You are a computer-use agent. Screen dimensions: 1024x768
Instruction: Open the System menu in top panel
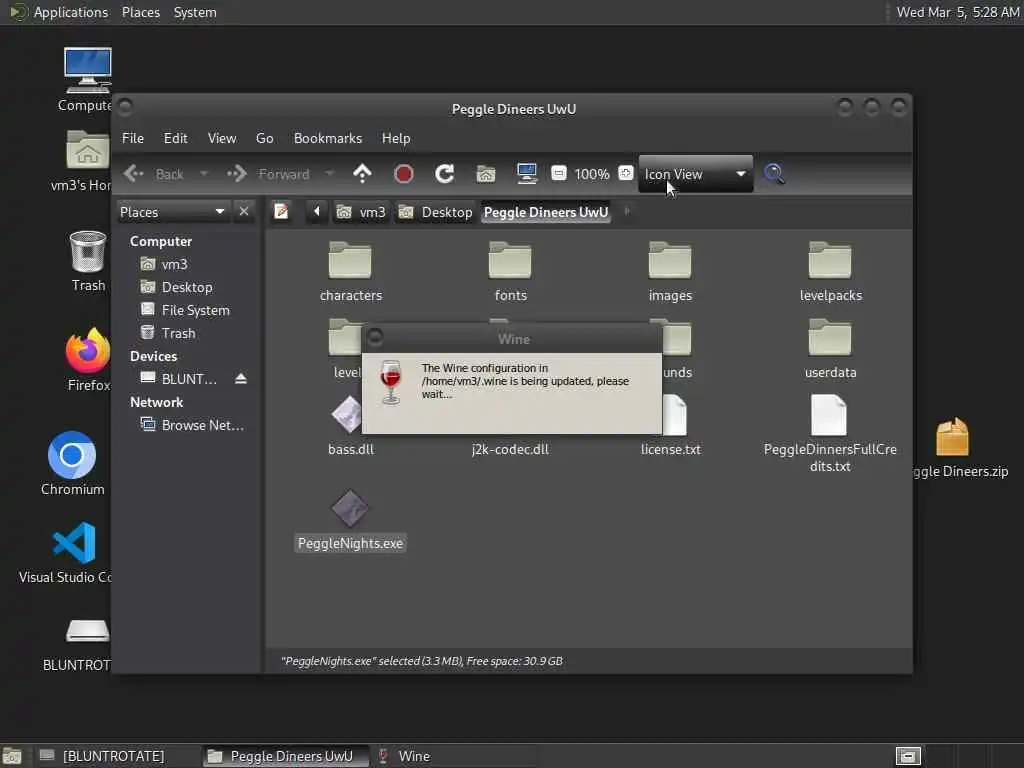coord(195,12)
